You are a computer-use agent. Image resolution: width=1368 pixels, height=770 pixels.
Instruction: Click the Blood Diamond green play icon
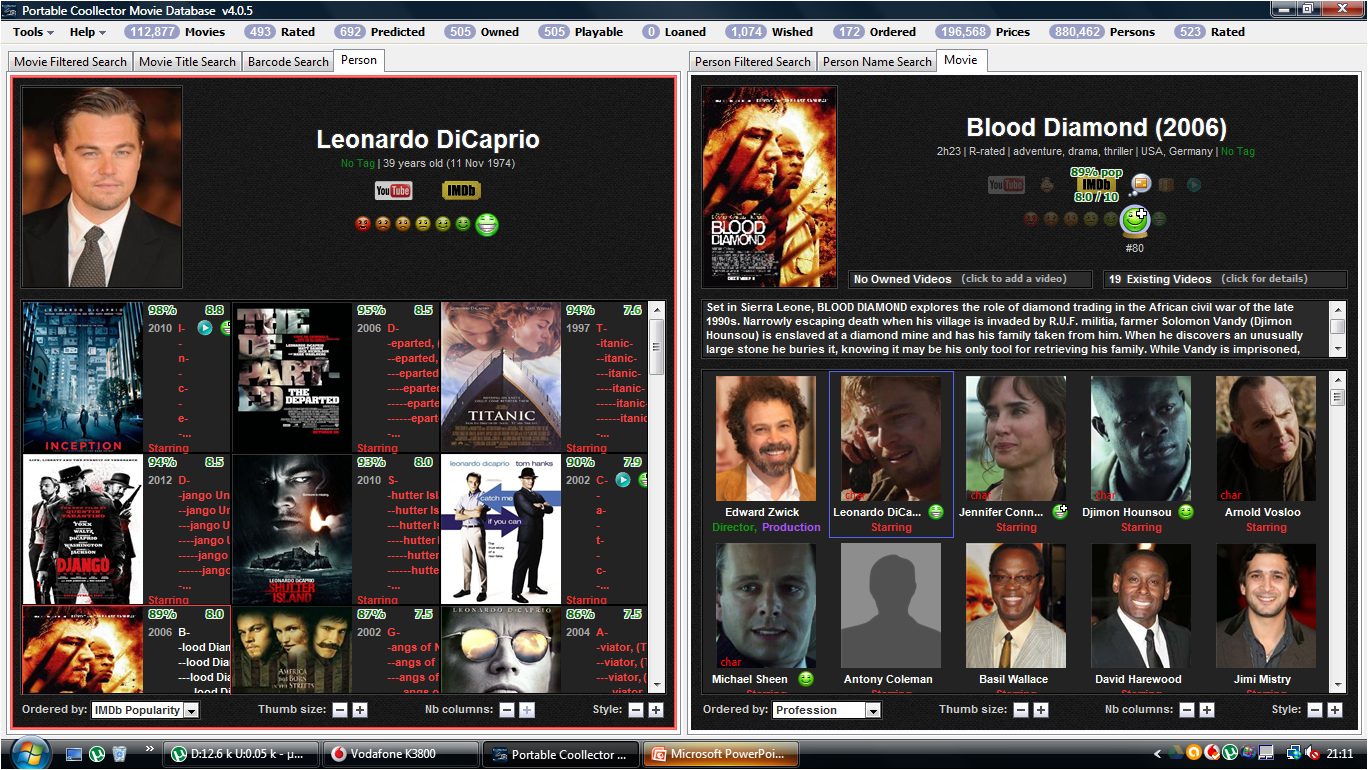tap(1193, 184)
